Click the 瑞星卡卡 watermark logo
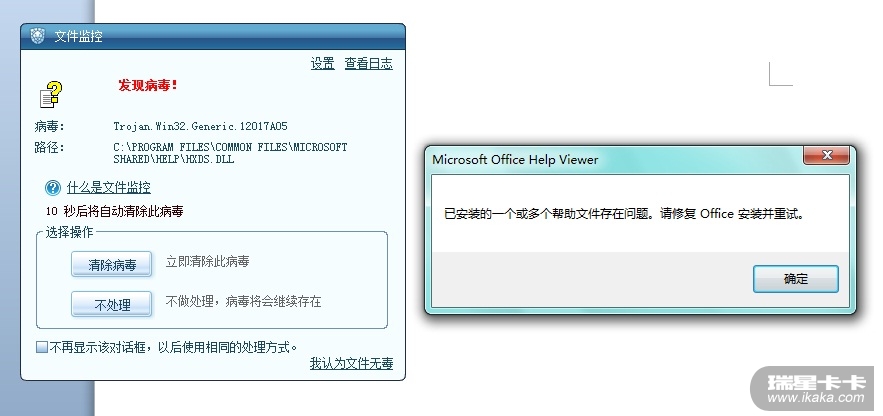 pyautogui.click(x=812, y=383)
